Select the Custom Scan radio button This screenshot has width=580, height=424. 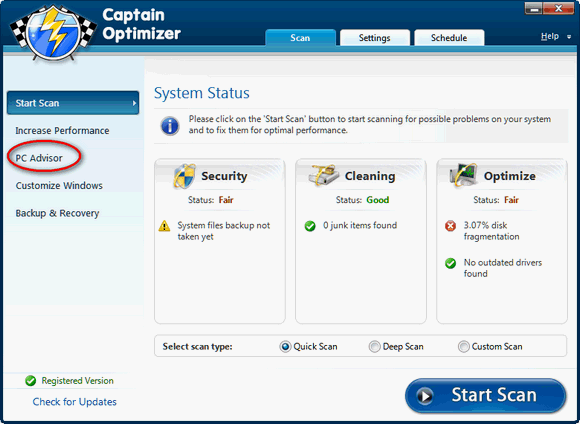[x=463, y=347]
